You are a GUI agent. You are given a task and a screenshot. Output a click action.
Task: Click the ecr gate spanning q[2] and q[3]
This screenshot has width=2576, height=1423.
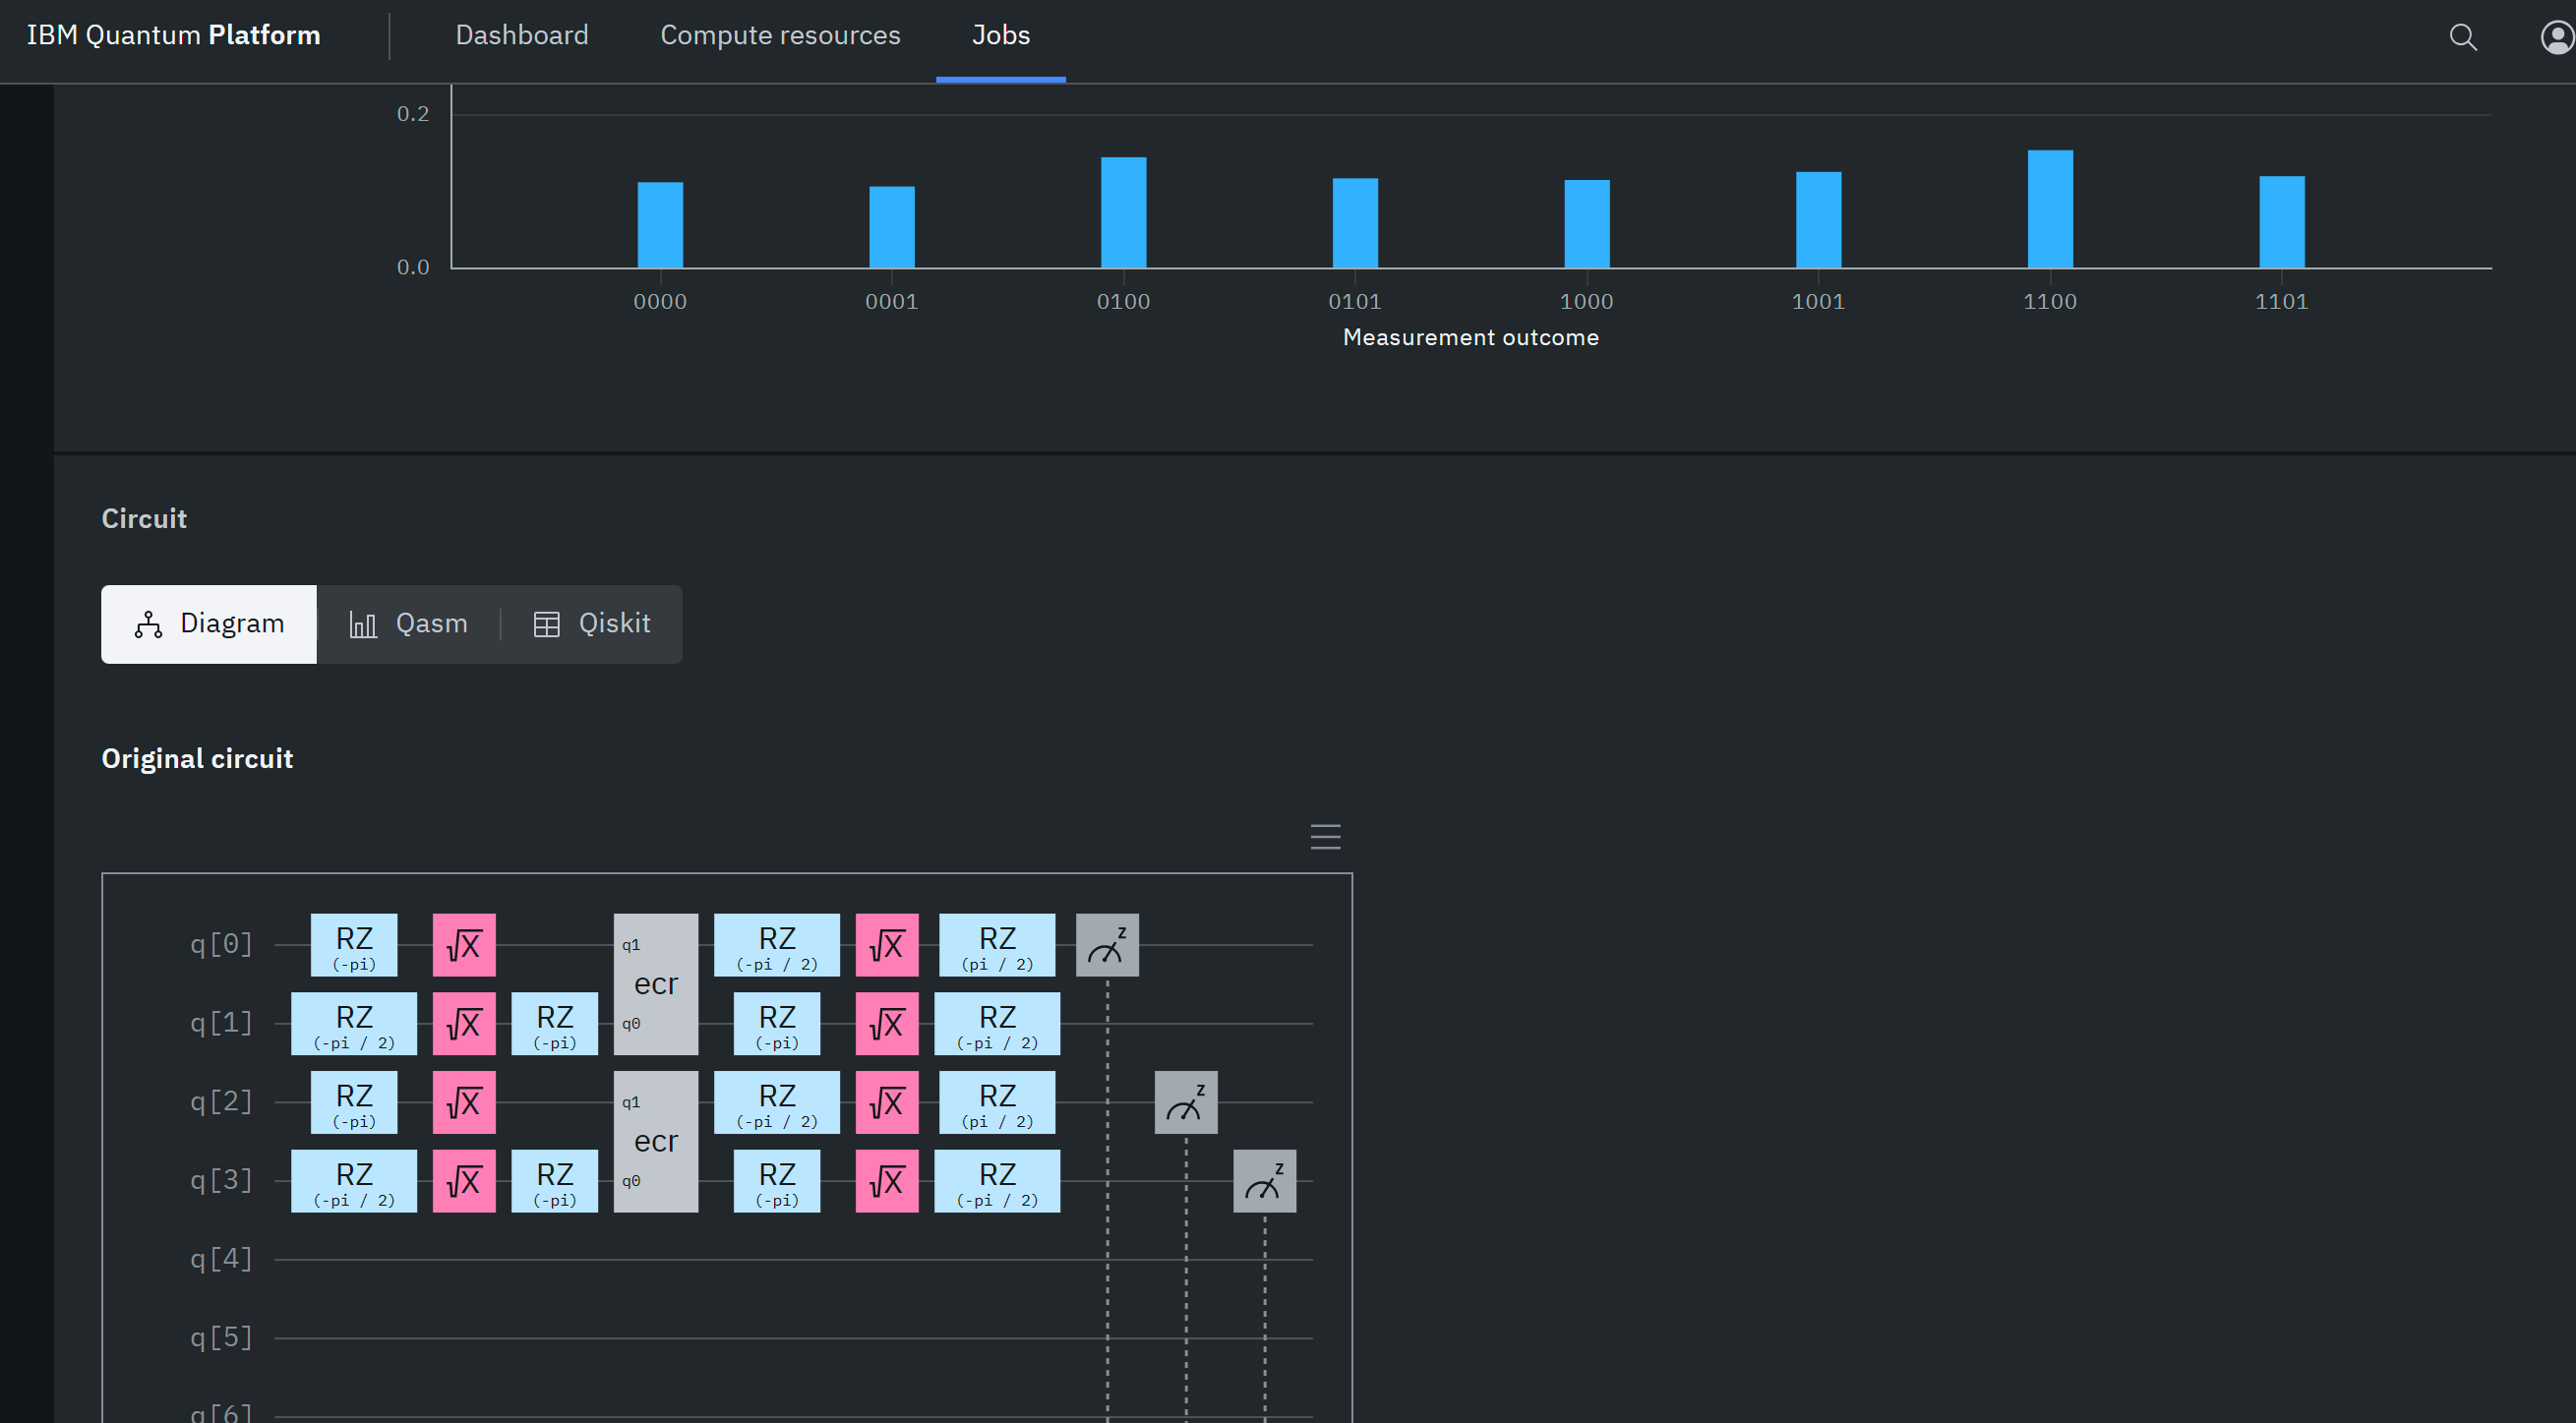[656, 1141]
